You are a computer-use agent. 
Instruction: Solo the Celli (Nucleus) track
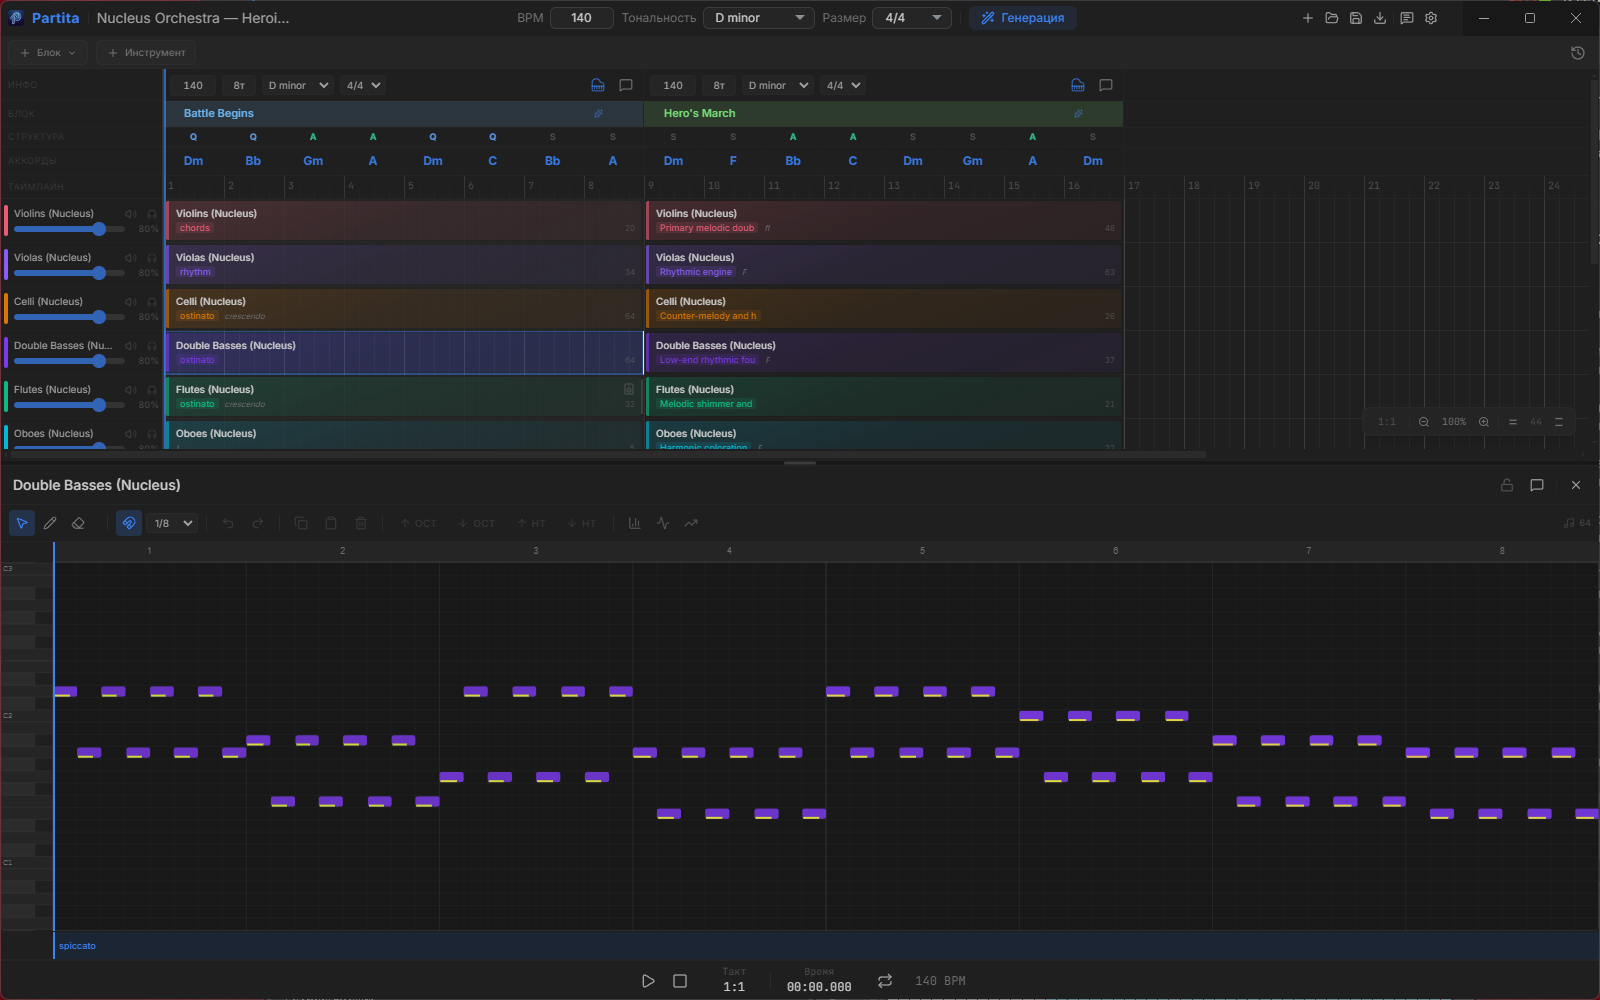click(x=152, y=302)
